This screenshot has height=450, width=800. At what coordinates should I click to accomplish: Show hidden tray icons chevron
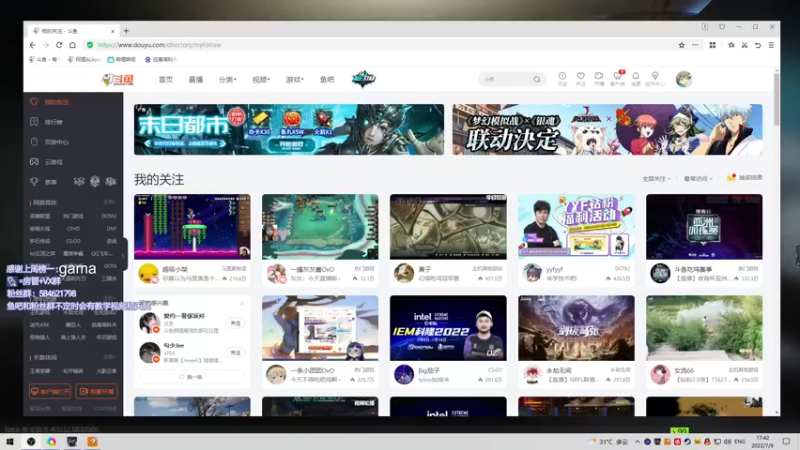(x=637, y=441)
